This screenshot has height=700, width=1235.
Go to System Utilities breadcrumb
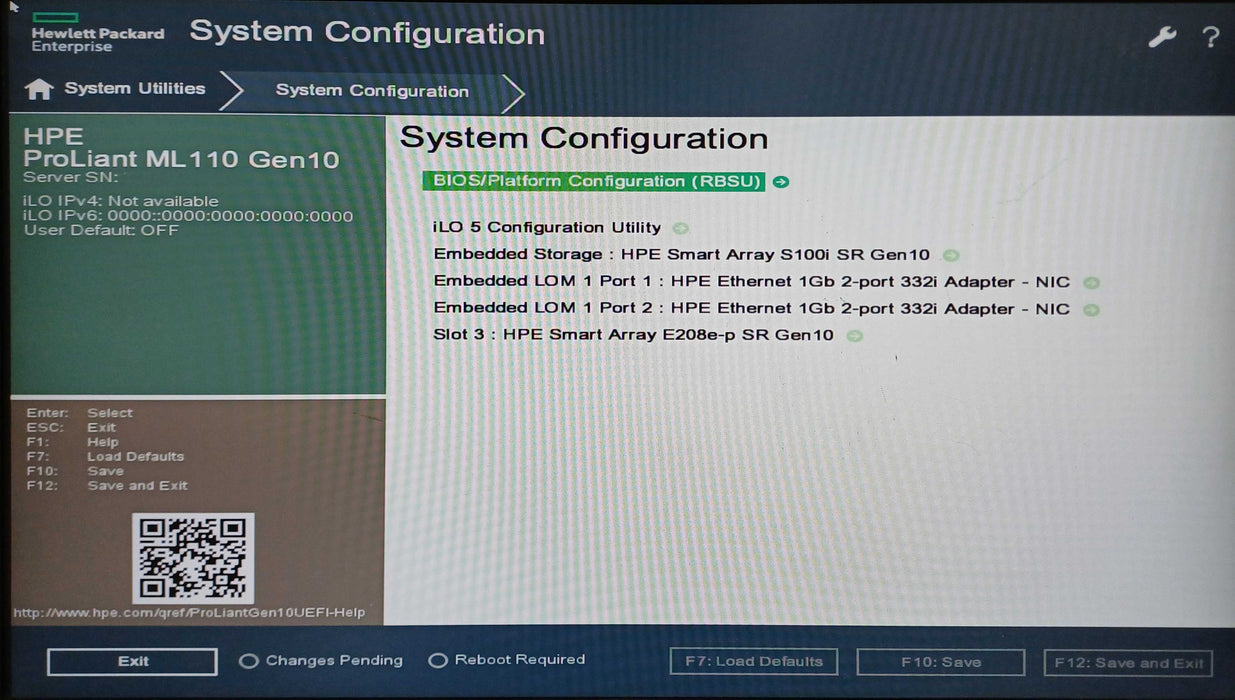coord(134,89)
